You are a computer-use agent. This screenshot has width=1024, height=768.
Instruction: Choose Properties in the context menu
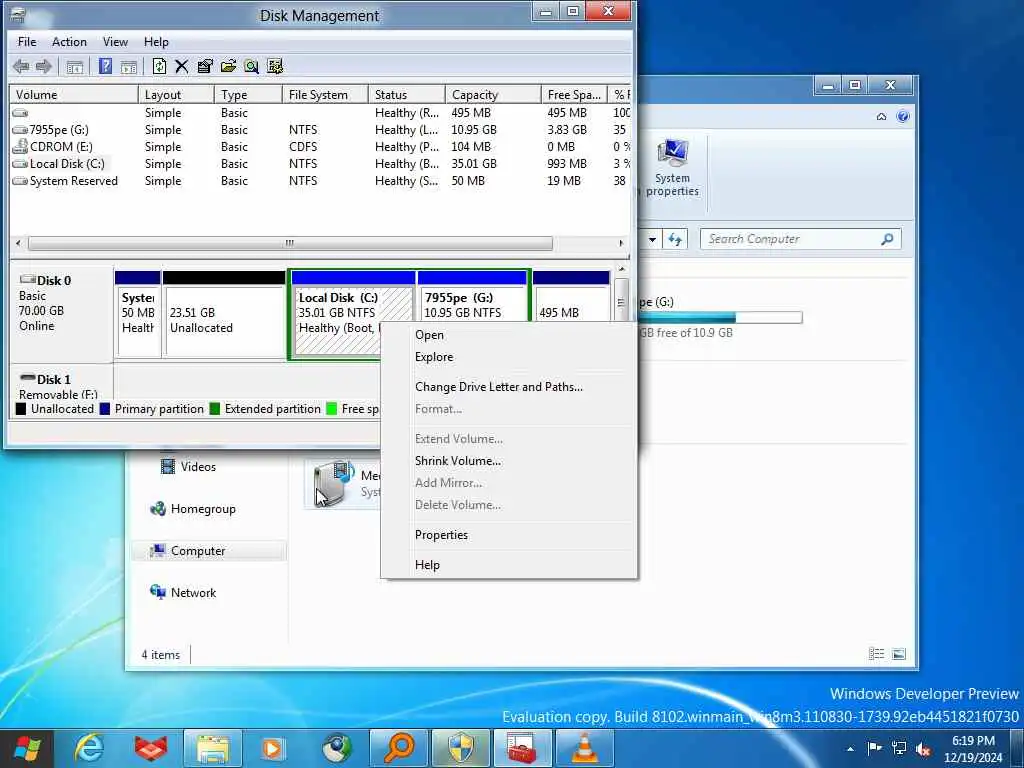(509, 535)
